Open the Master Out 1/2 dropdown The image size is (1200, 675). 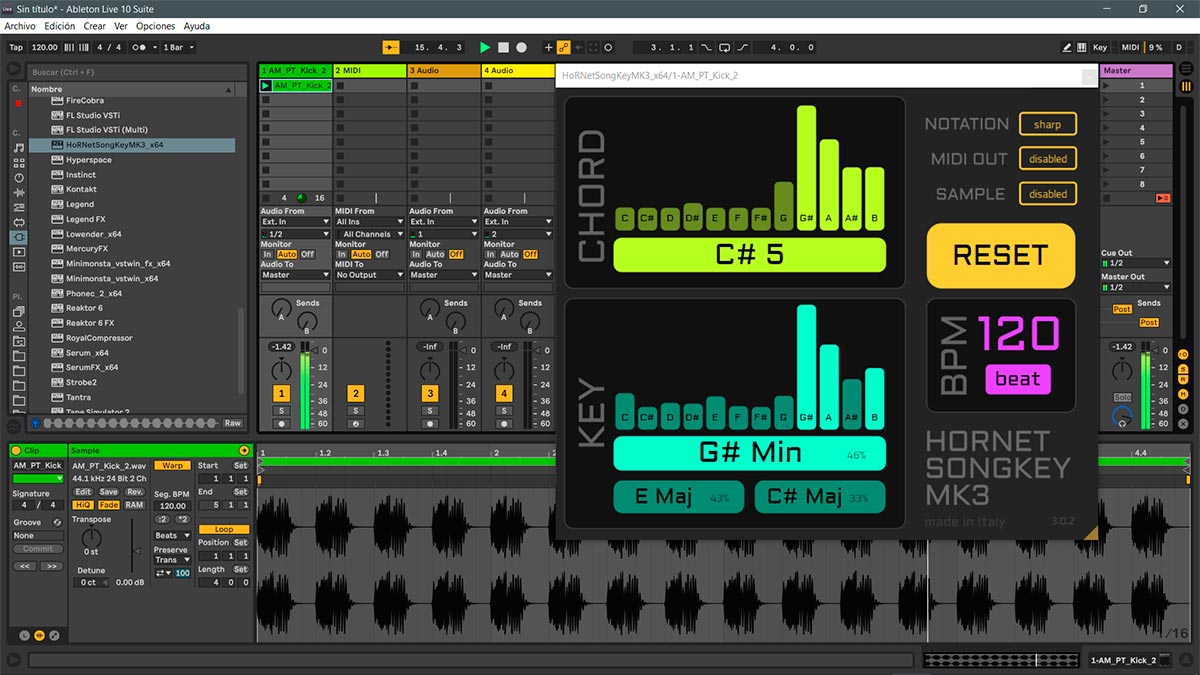click(x=1136, y=288)
